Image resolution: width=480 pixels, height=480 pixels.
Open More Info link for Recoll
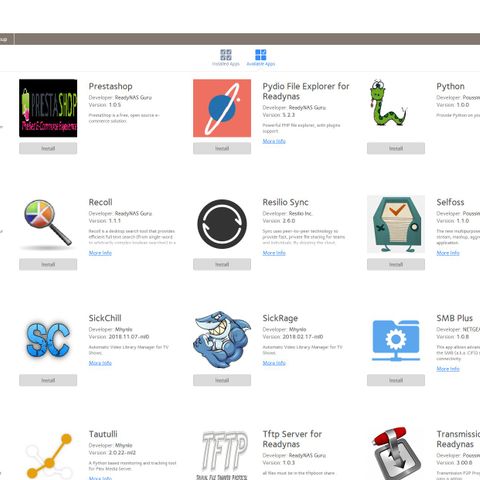click(100, 253)
